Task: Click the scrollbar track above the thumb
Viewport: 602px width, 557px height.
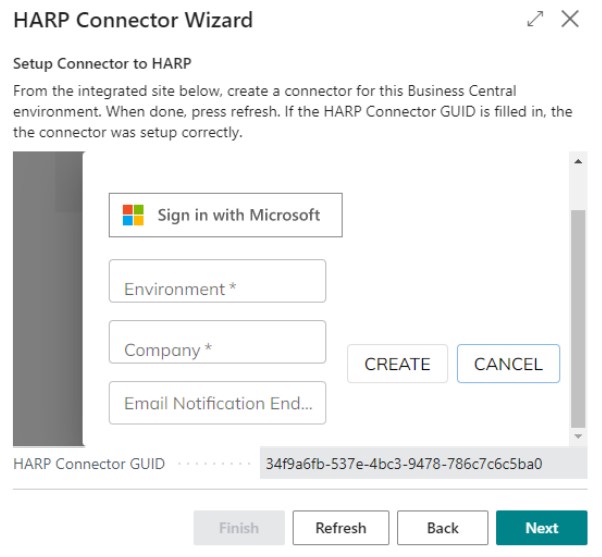Action: (x=578, y=189)
